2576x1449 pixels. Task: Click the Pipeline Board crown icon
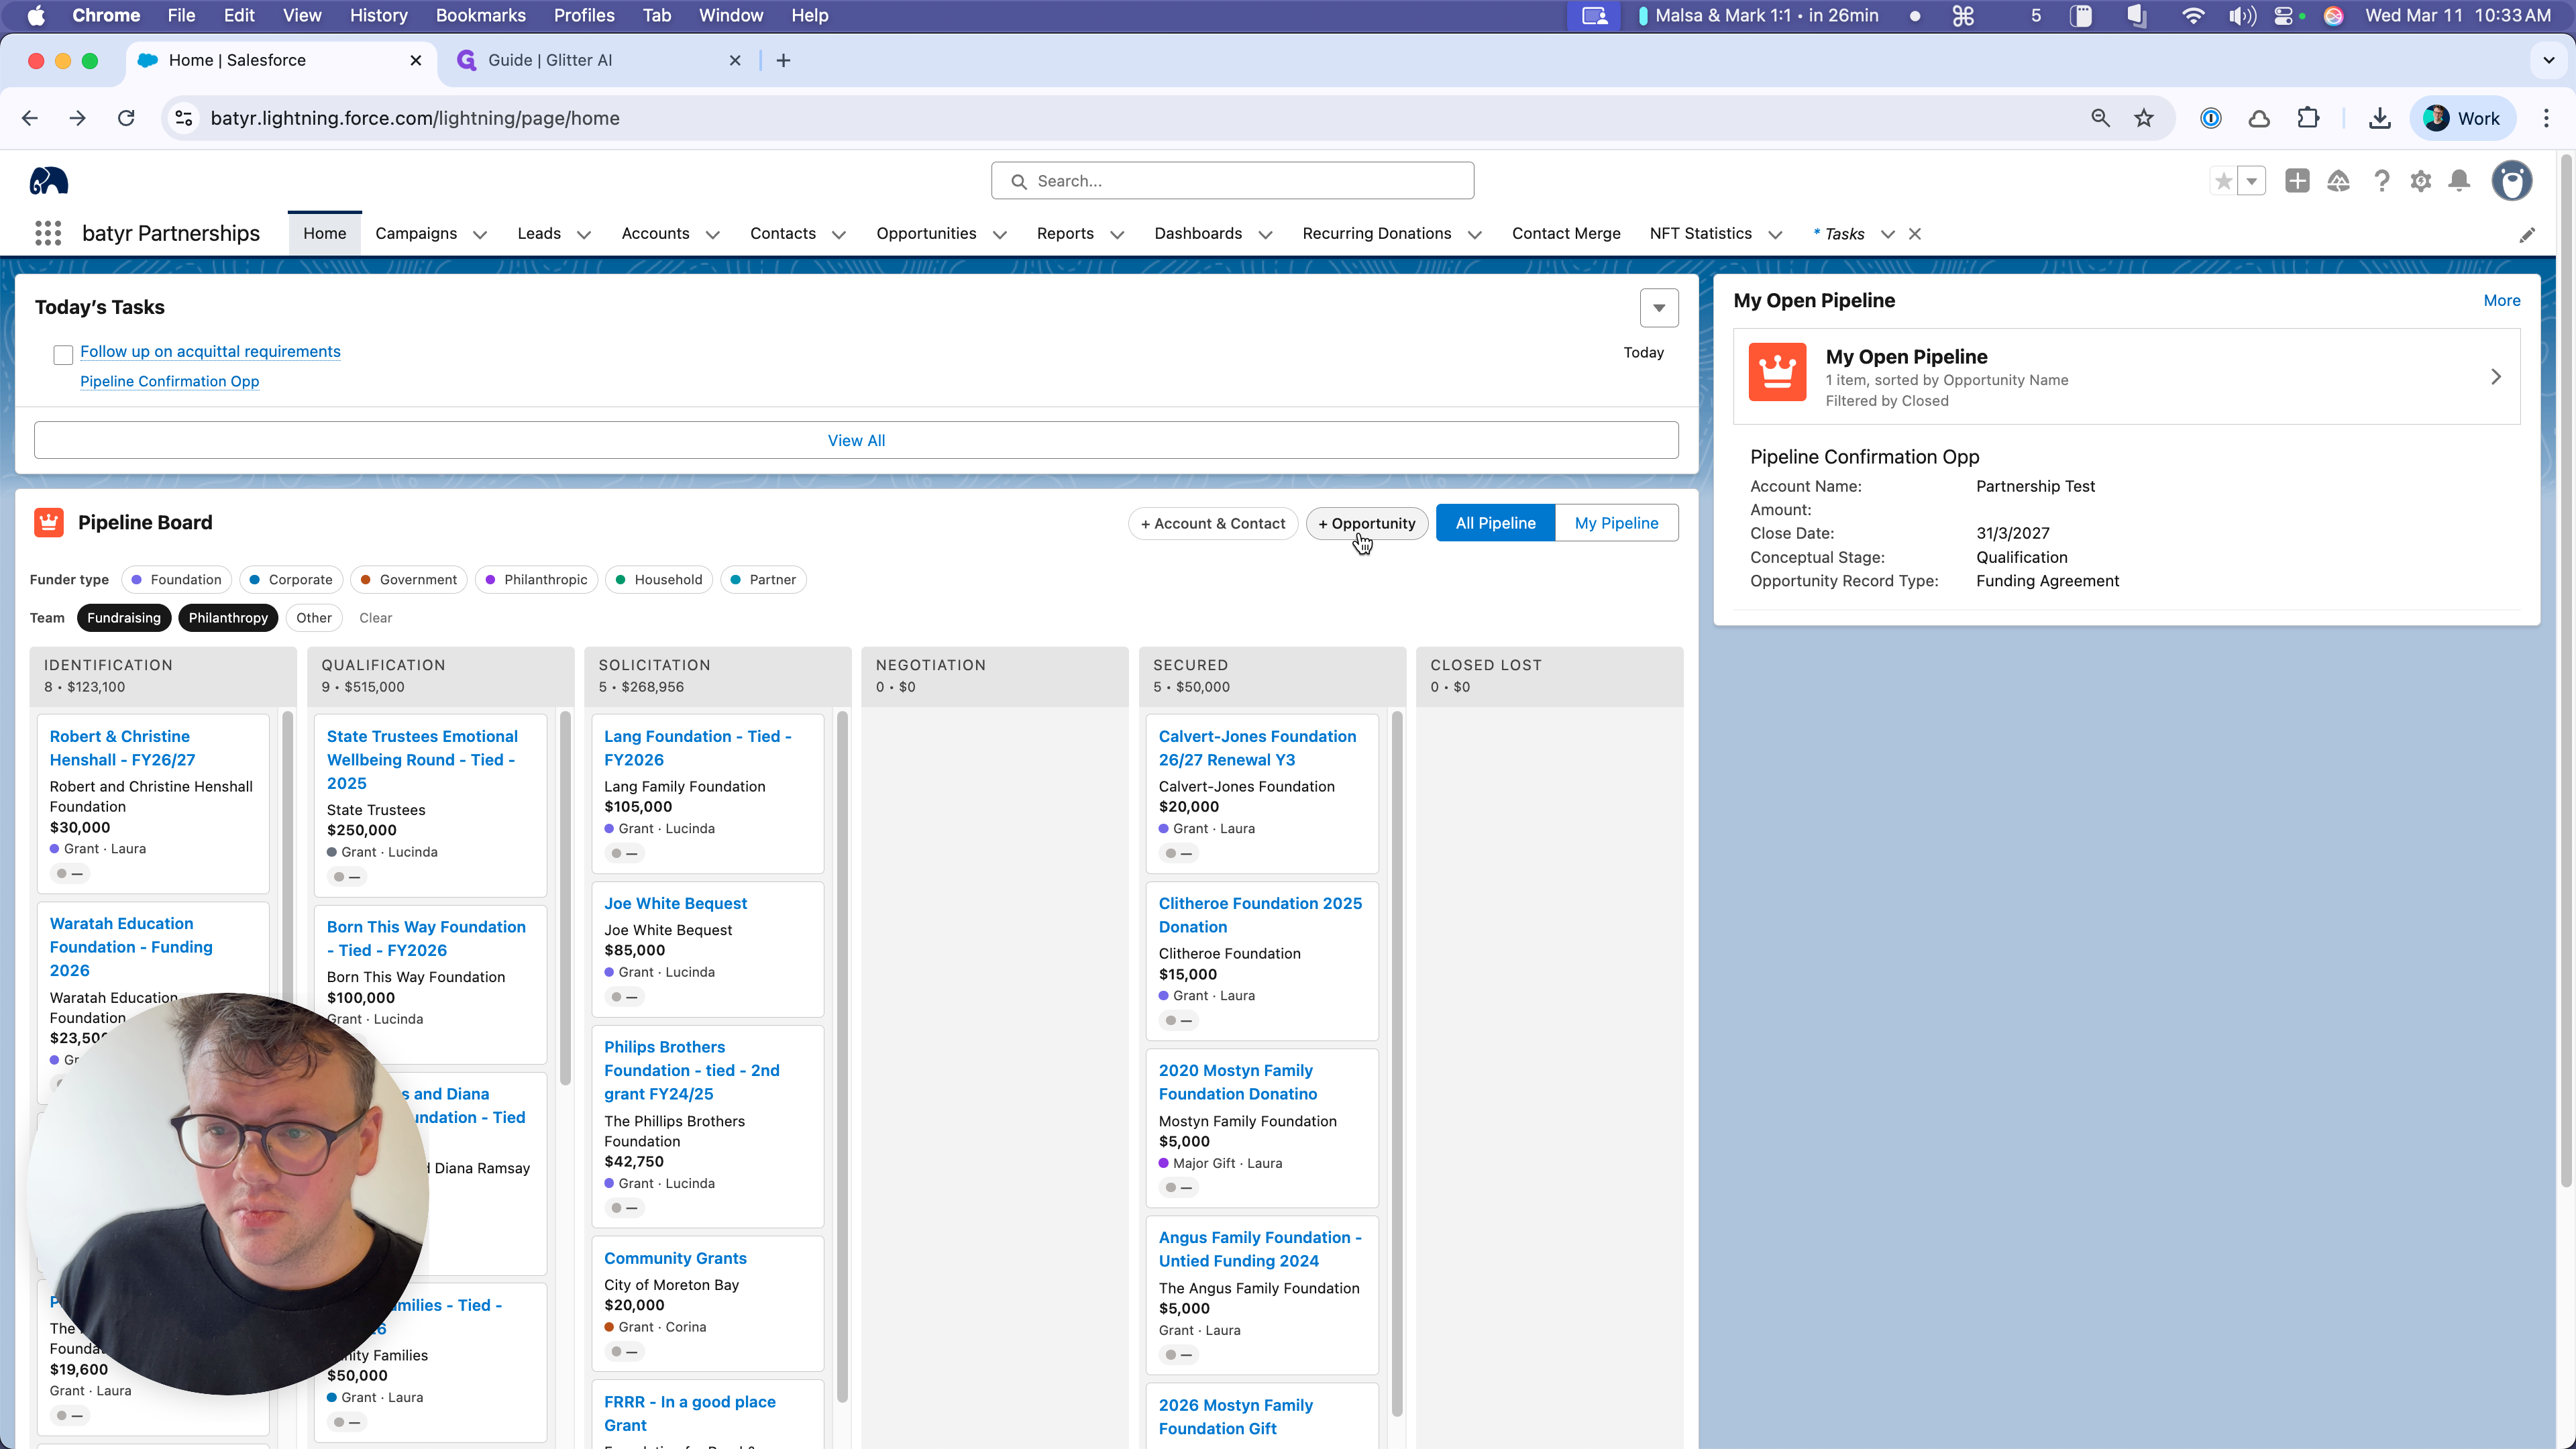coord(49,522)
